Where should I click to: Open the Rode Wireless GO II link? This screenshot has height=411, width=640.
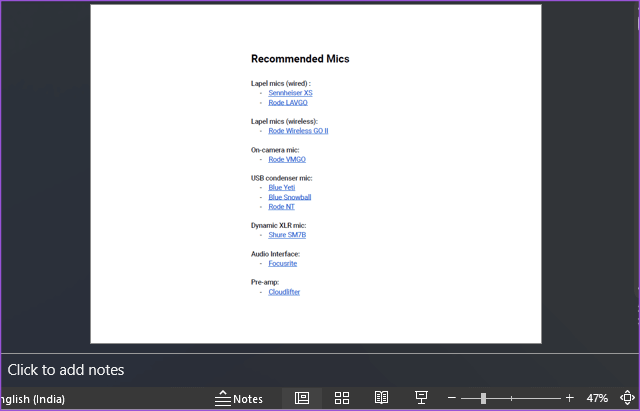pyautogui.click(x=298, y=131)
